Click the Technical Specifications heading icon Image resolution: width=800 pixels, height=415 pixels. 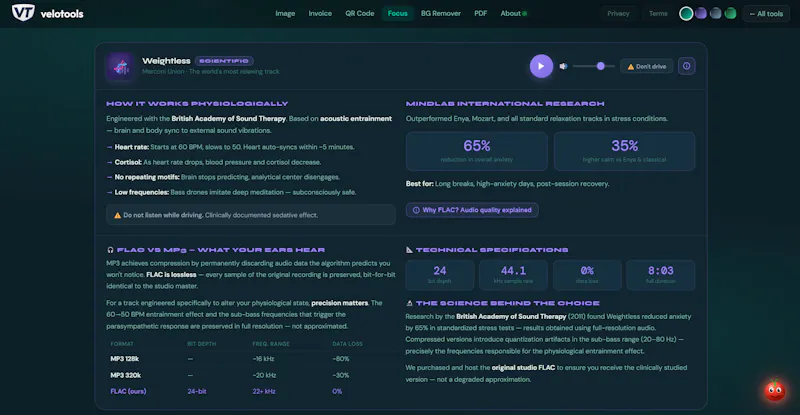(409, 250)
